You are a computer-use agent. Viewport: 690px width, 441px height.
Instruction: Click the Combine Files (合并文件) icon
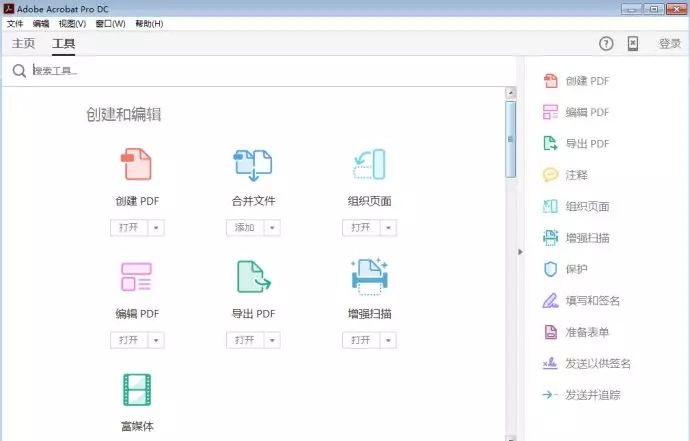pyautogui.click(x=253, y=165)
